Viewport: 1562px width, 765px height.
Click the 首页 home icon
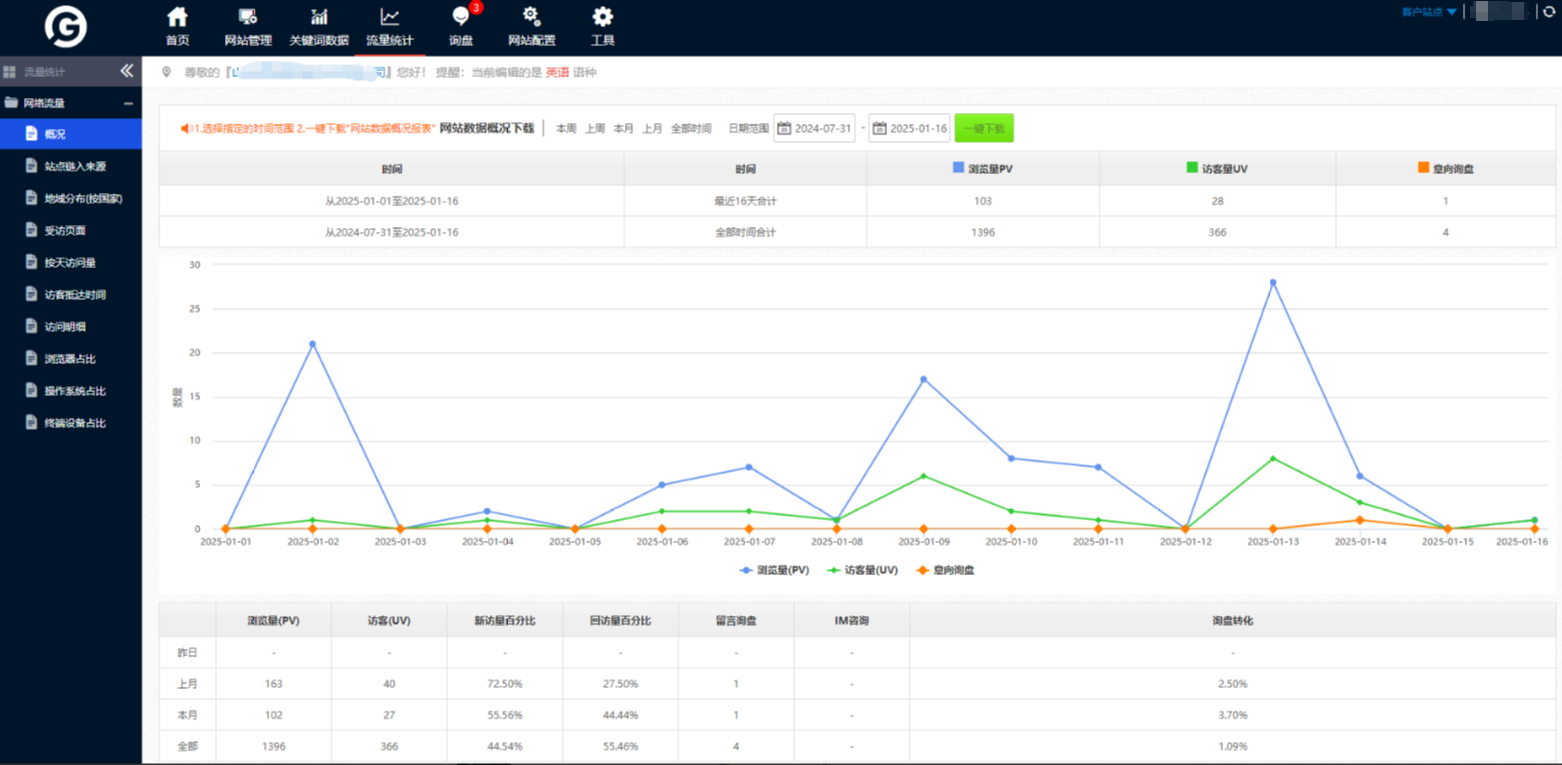177,17
